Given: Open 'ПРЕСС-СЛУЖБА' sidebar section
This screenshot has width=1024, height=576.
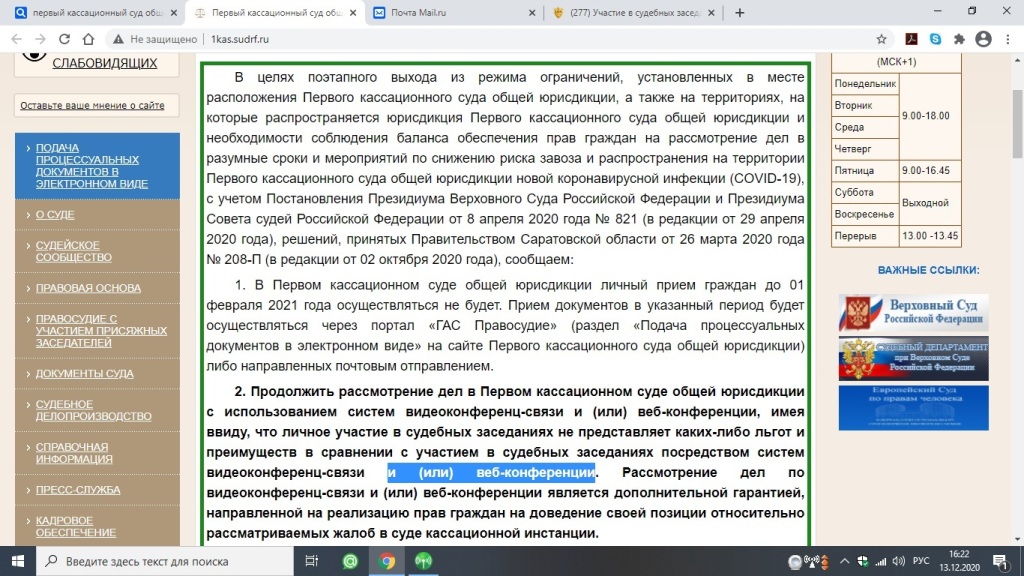Looking at the screenshot, I should pyautogui.click(x=78, y=490).
